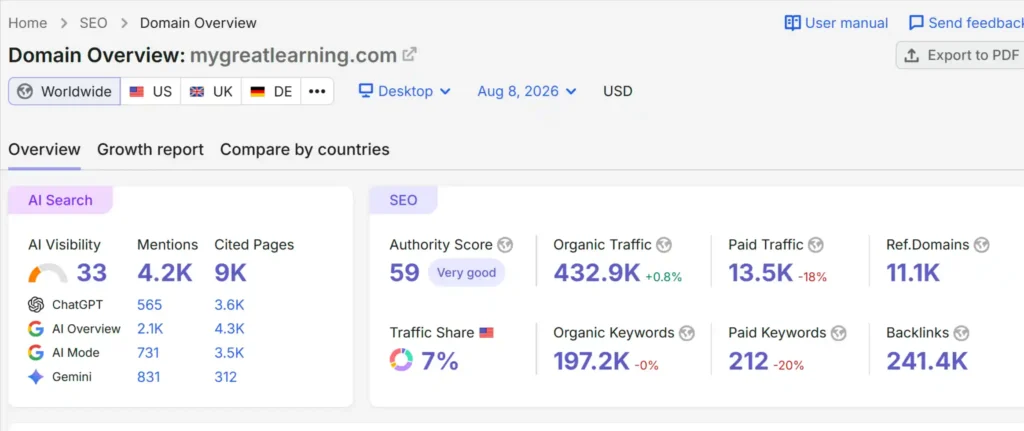Viewport: 1024px width, 431px height.
Task: Click Authority Score value 59
Action: tap(404, 273)
